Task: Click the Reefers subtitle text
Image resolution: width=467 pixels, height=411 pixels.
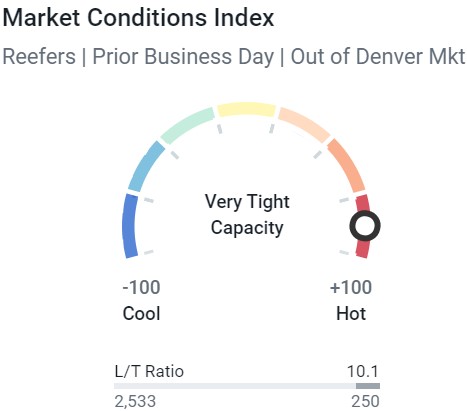Action: pos(39,56)
